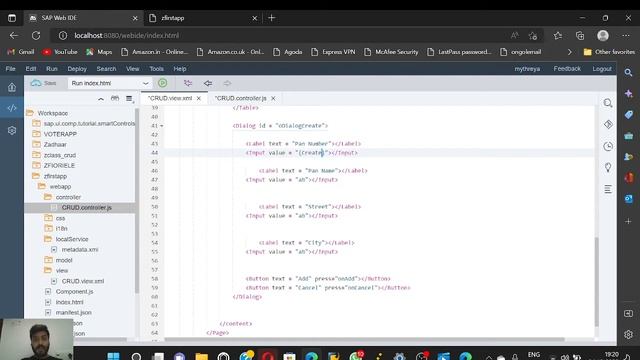Click the debug settings toolbar icon
The height and width of the screenshot is (360, 640).
pyautogui.click(x=188, y=83)
